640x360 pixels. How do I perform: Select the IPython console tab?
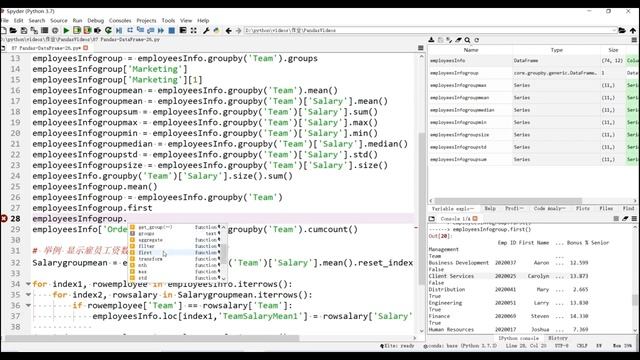click(x=519, y=338)
